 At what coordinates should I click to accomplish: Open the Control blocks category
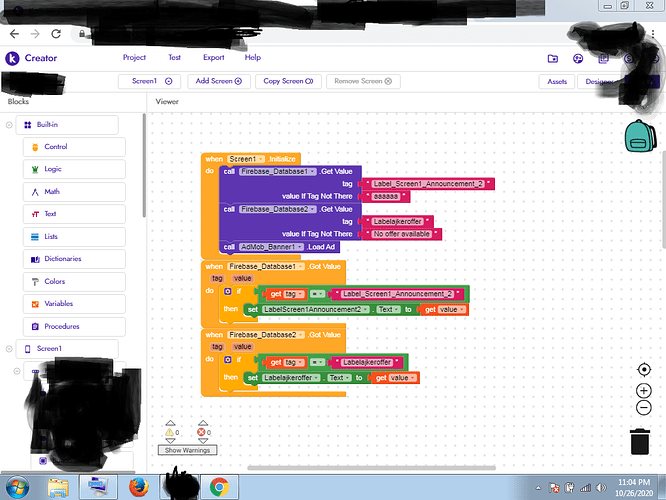click(x=74, y=147)
